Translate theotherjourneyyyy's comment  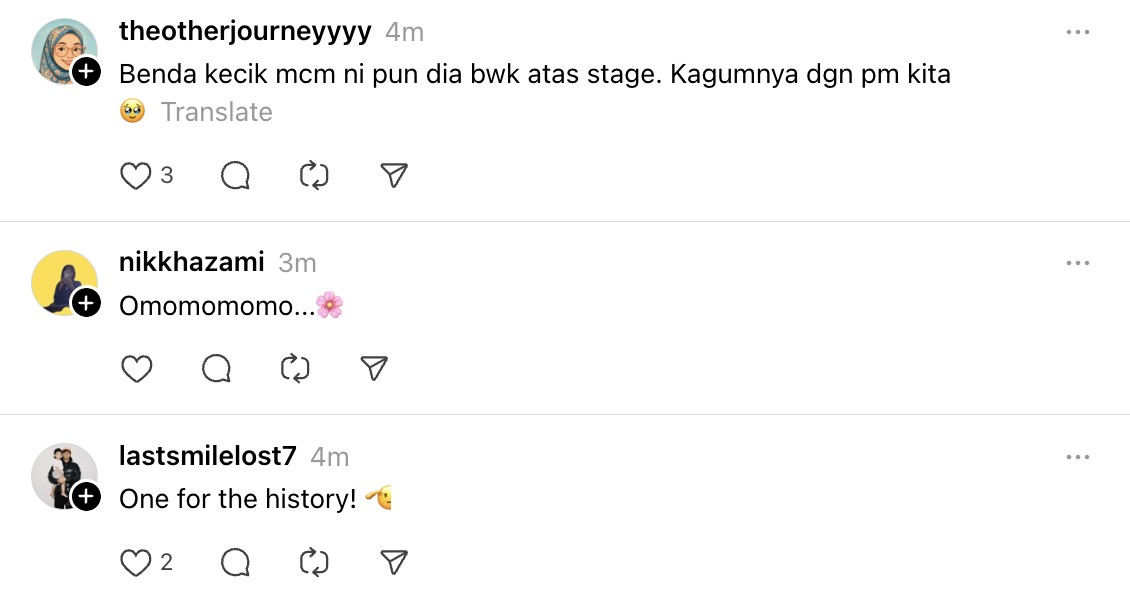click(x=216, y=112)
